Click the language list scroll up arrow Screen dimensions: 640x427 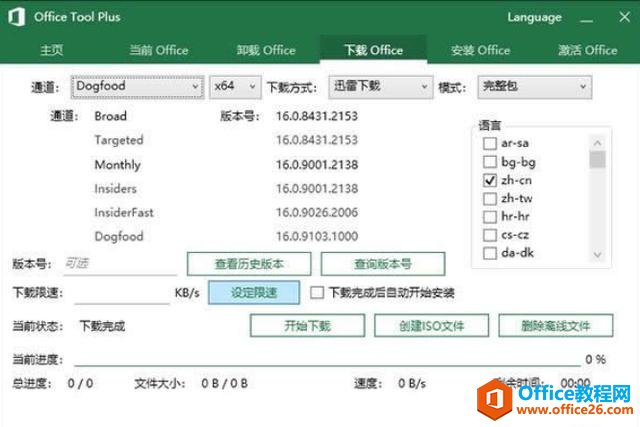pos(598,143)
